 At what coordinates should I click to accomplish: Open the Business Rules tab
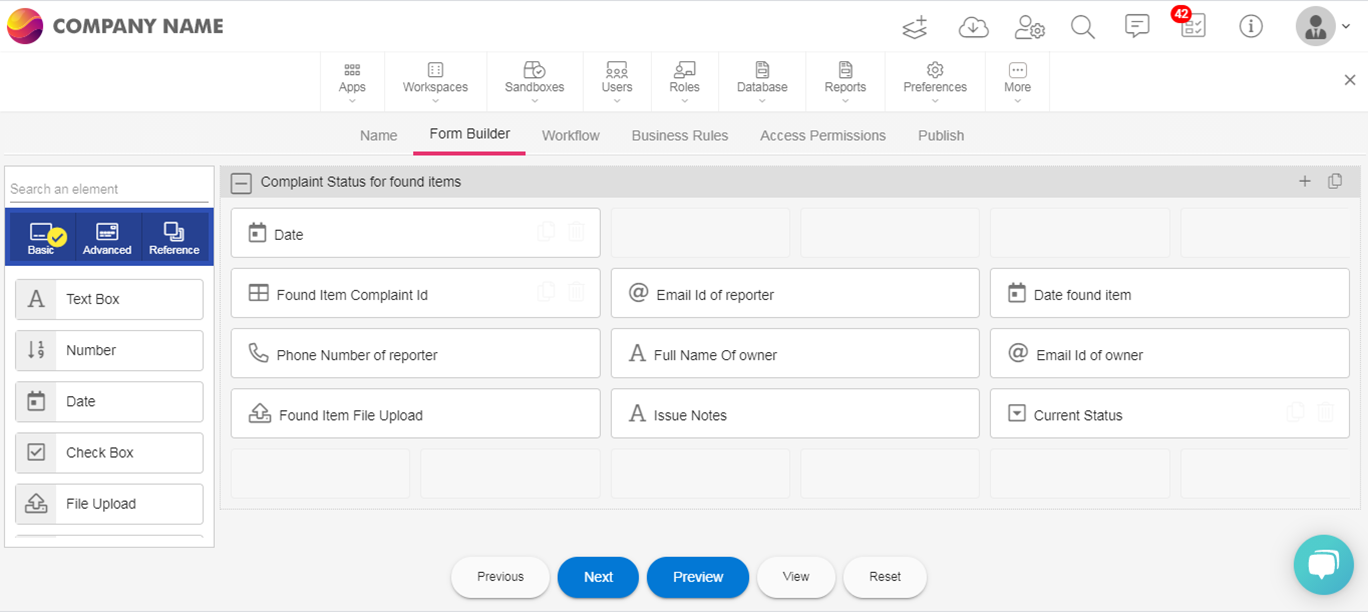(679, 135)
